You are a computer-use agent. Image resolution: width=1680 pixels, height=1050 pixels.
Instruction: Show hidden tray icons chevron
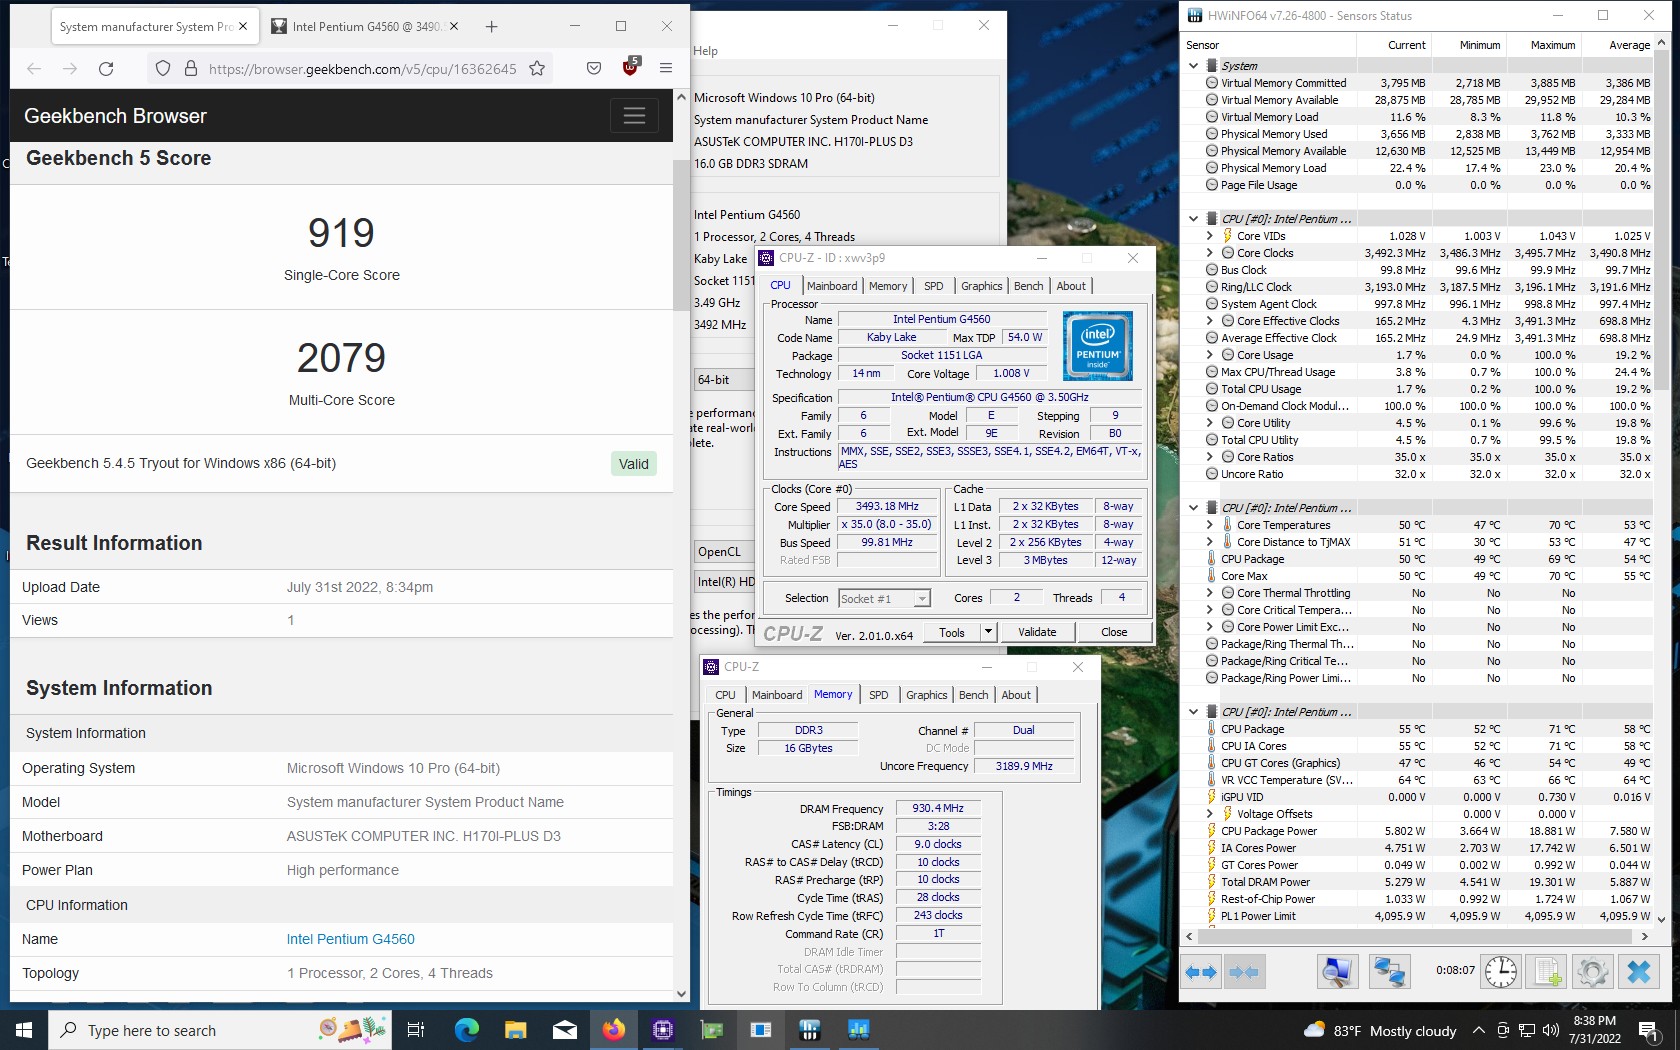1478,1030
